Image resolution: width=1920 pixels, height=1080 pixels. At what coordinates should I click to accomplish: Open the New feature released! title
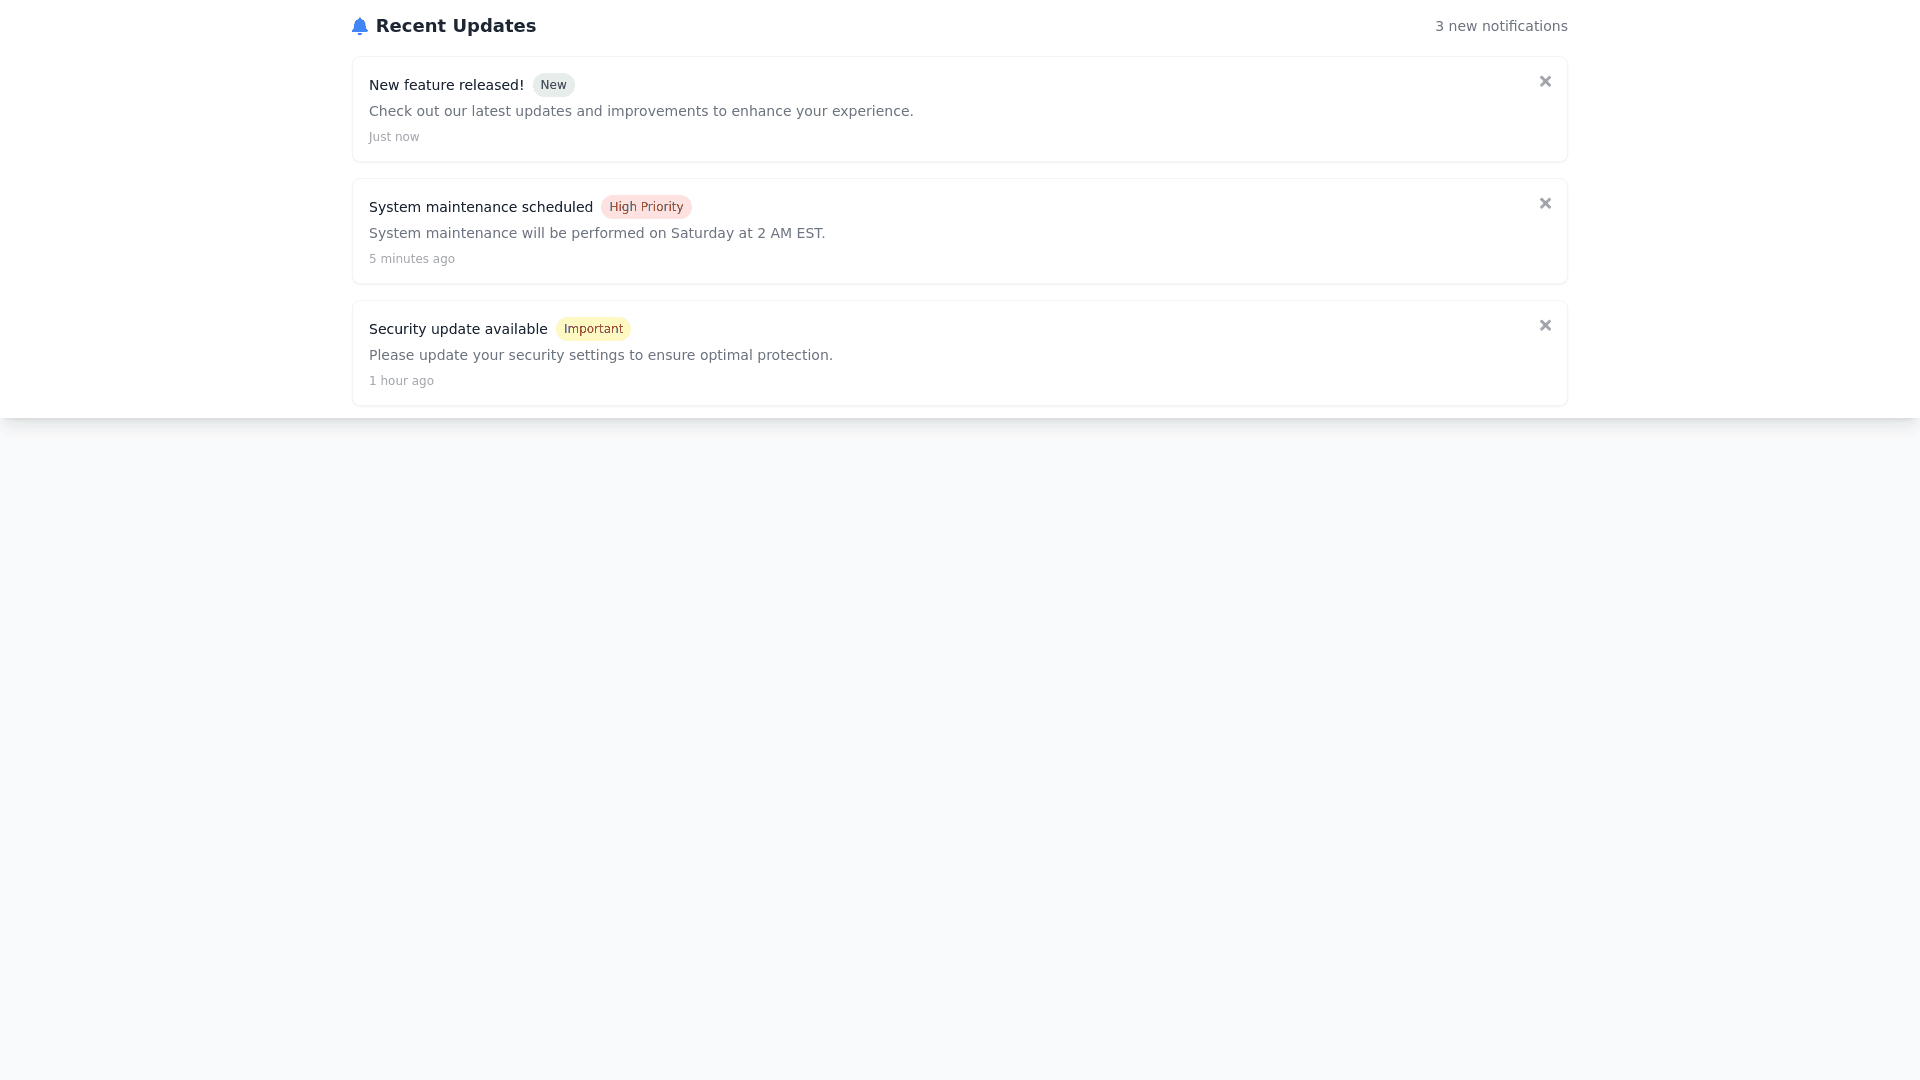(x=446, y=85)
